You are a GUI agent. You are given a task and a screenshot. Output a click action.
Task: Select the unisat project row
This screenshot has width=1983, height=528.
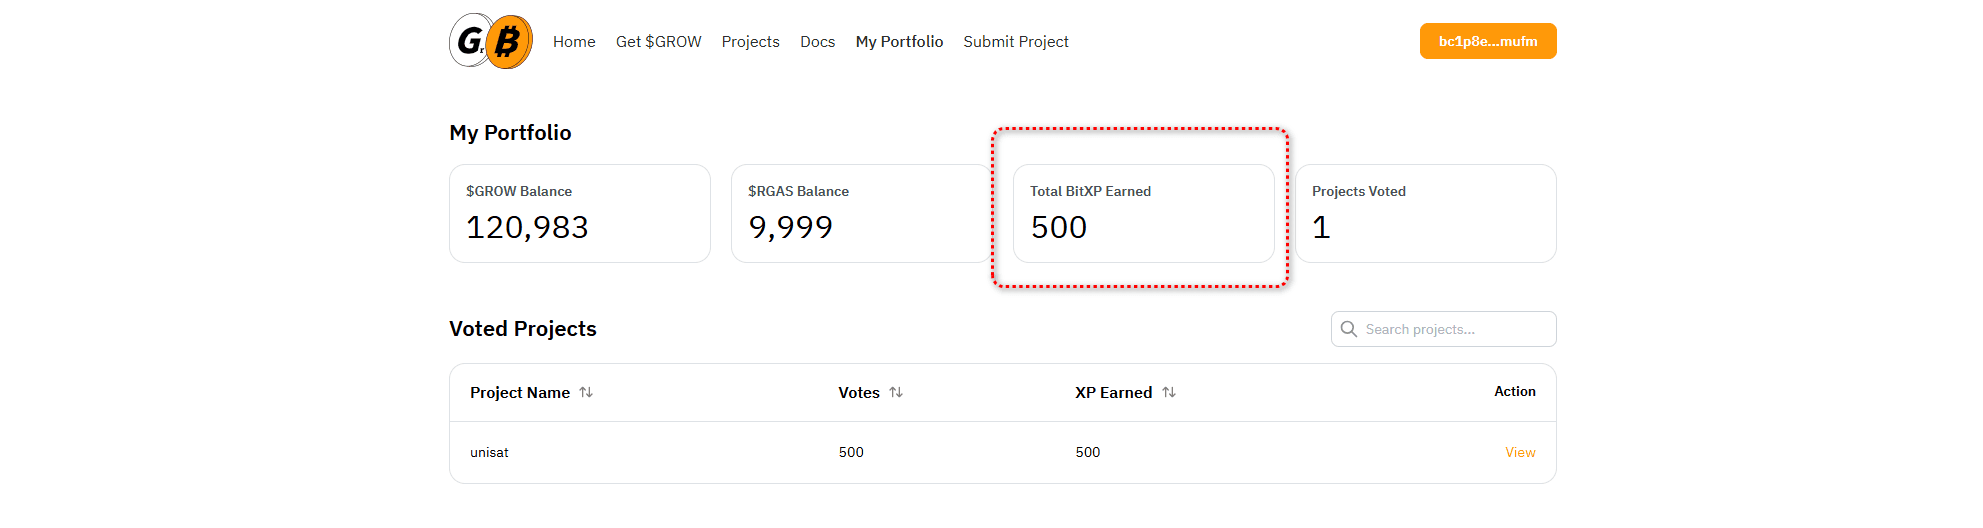pyautogui.click(x=1003, y=452)
